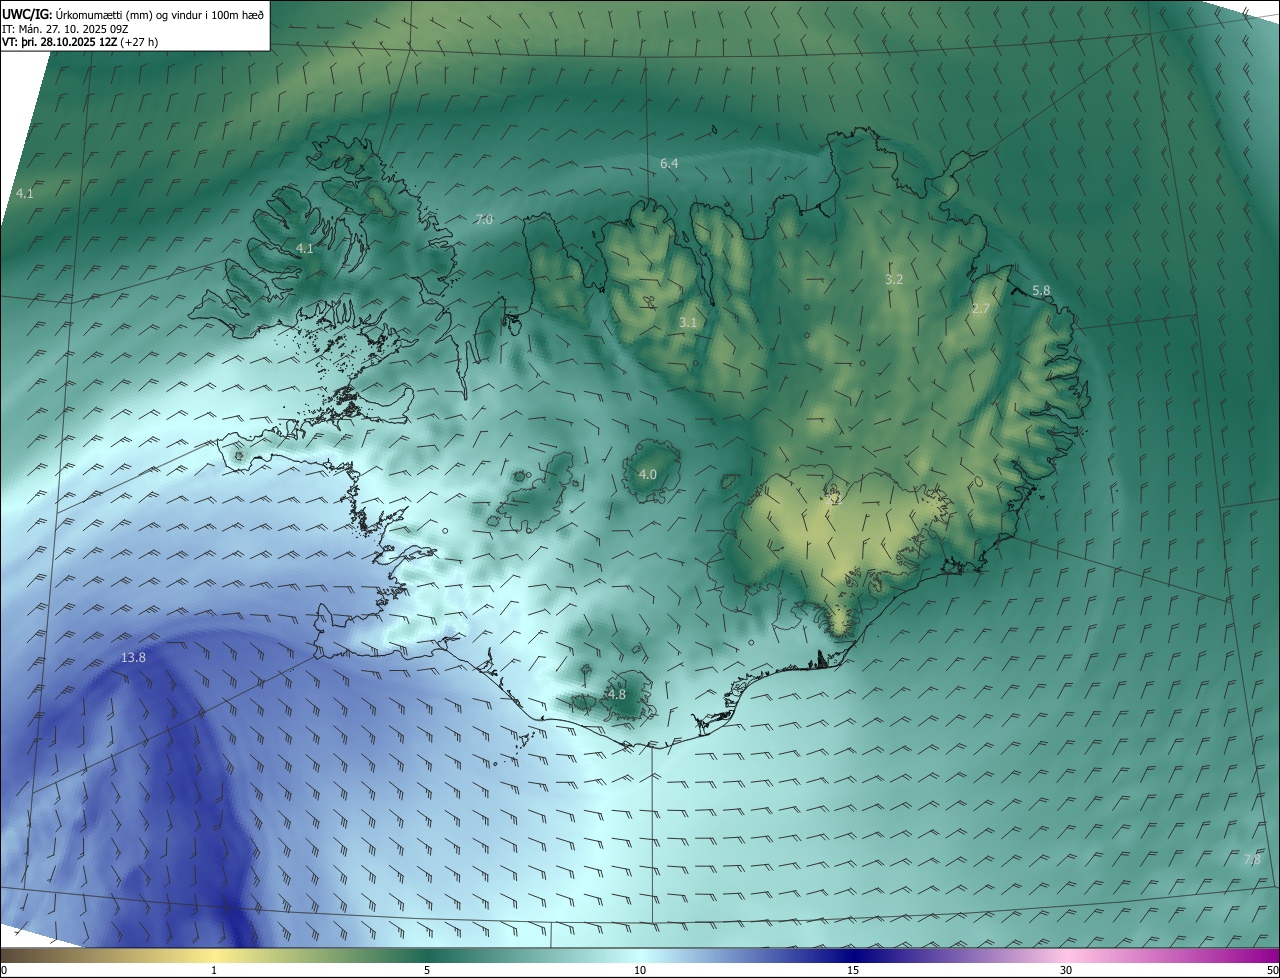Image resolution: width=1280 pixels, height=978 pixels.
Task: Select the 3.2 value label in northeast Iceland
Action: pyautogui.click(x=894, y=279)
